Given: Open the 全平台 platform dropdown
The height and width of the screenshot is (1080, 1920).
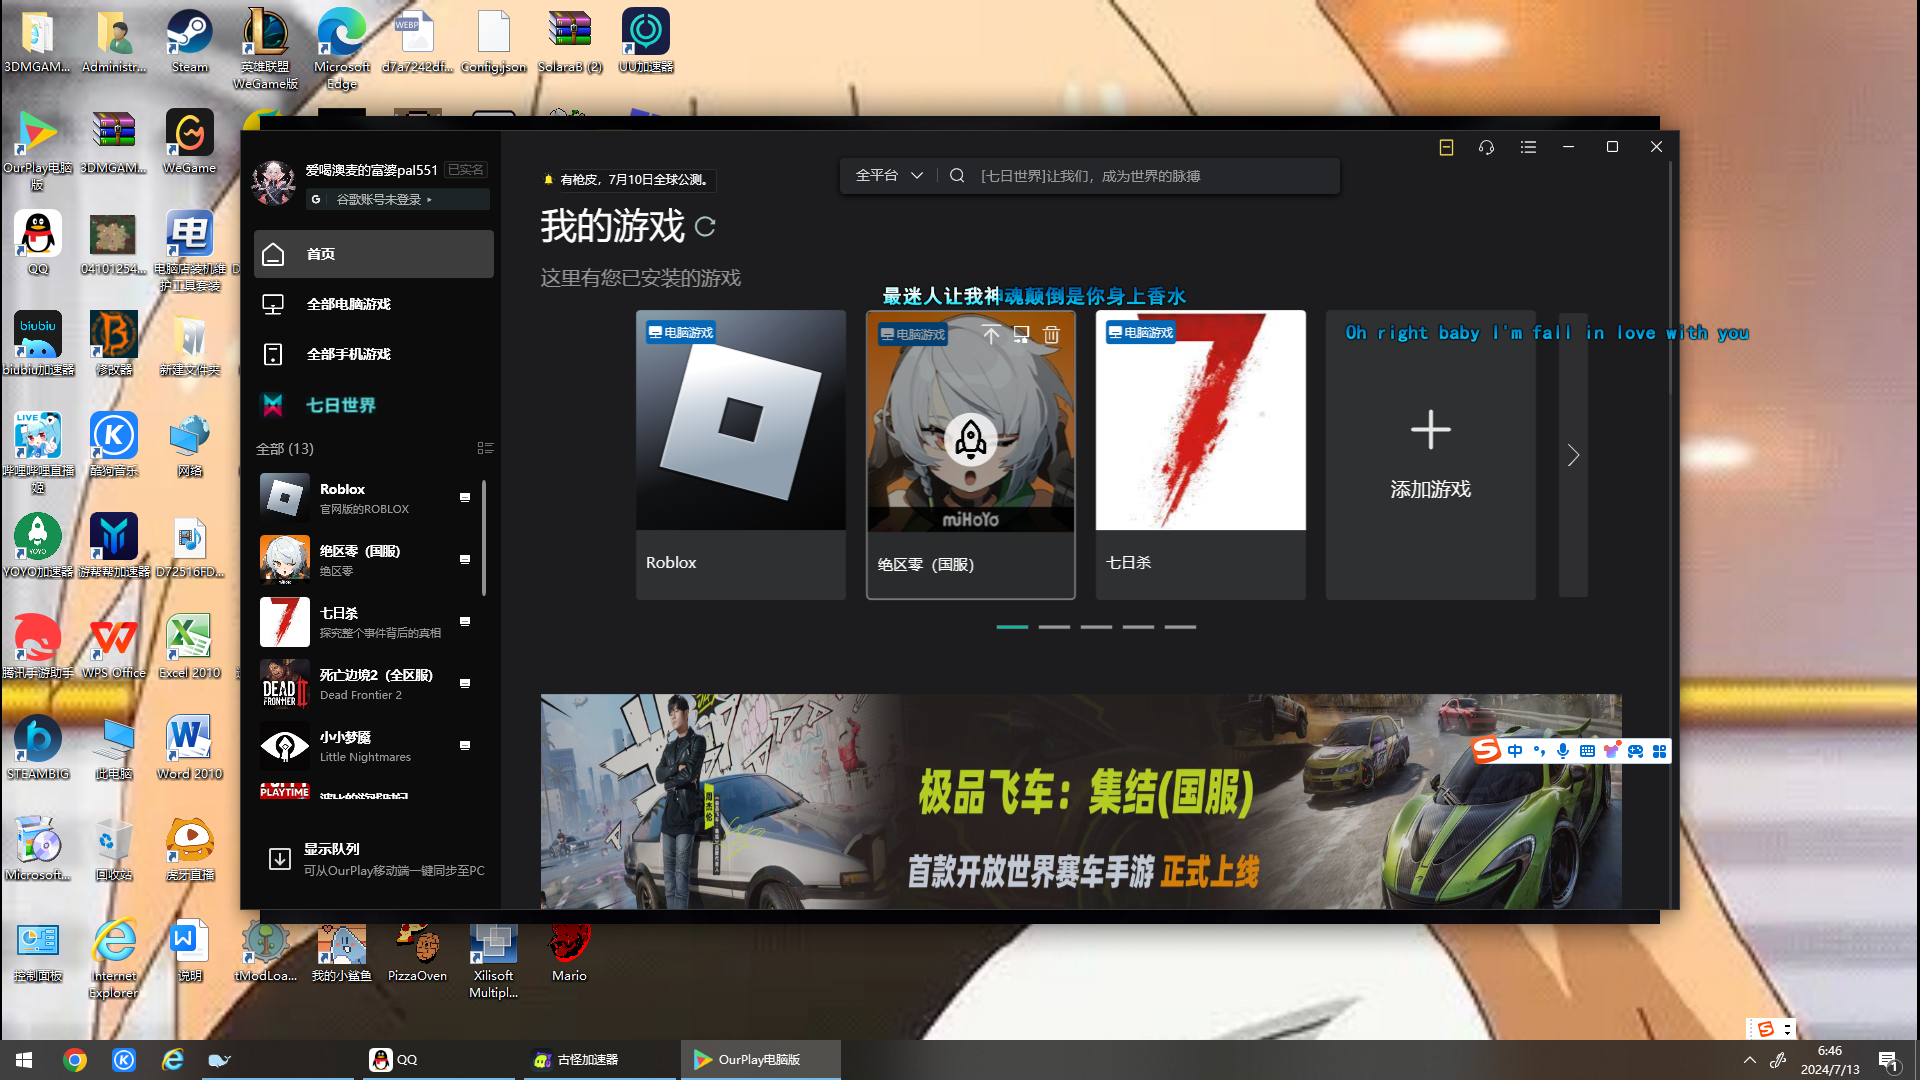Looking at the screenshot, I should point(888,176).
